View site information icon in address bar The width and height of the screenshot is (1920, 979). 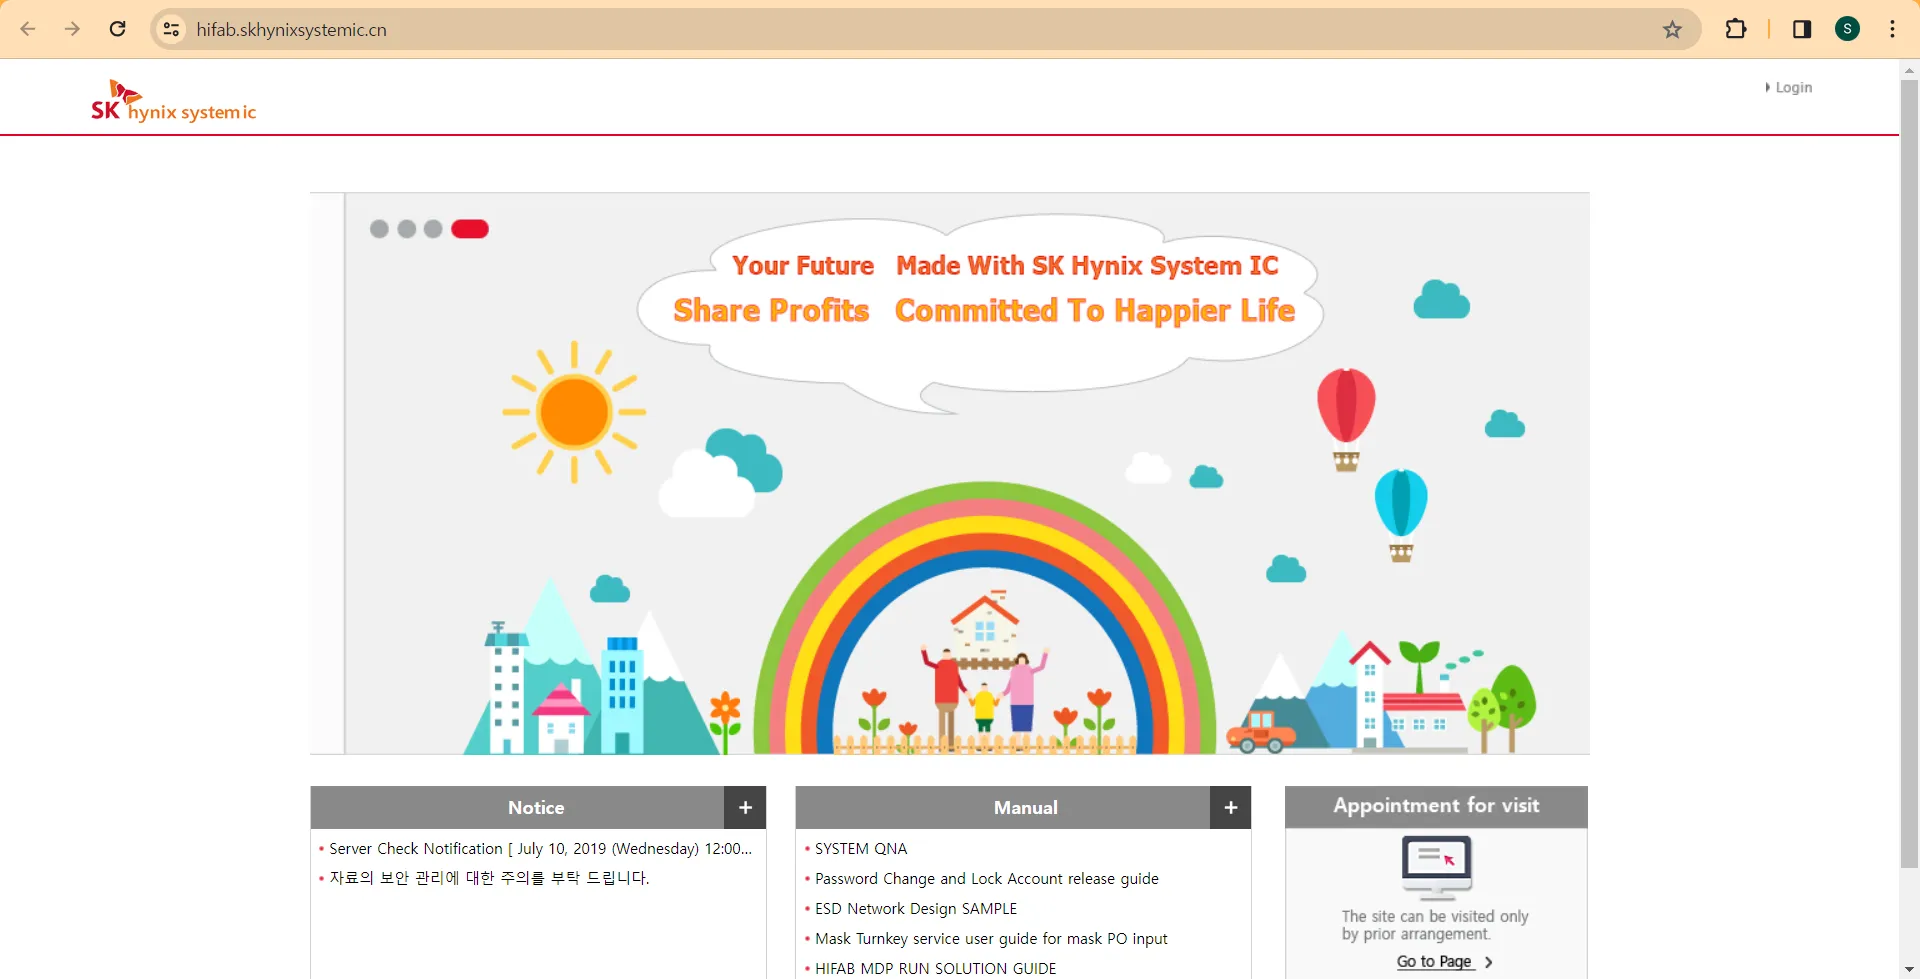coord(172,29)
